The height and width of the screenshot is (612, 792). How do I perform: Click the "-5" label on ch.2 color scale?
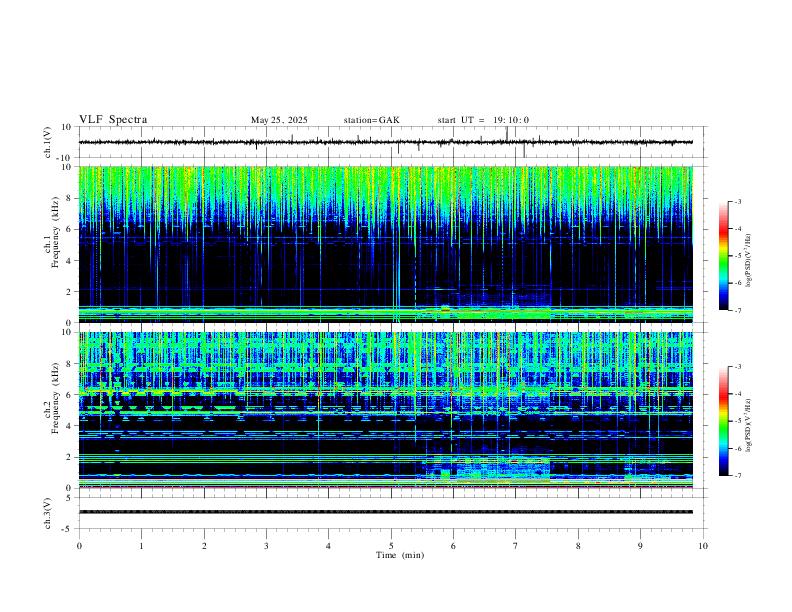[x=737, y=421]
